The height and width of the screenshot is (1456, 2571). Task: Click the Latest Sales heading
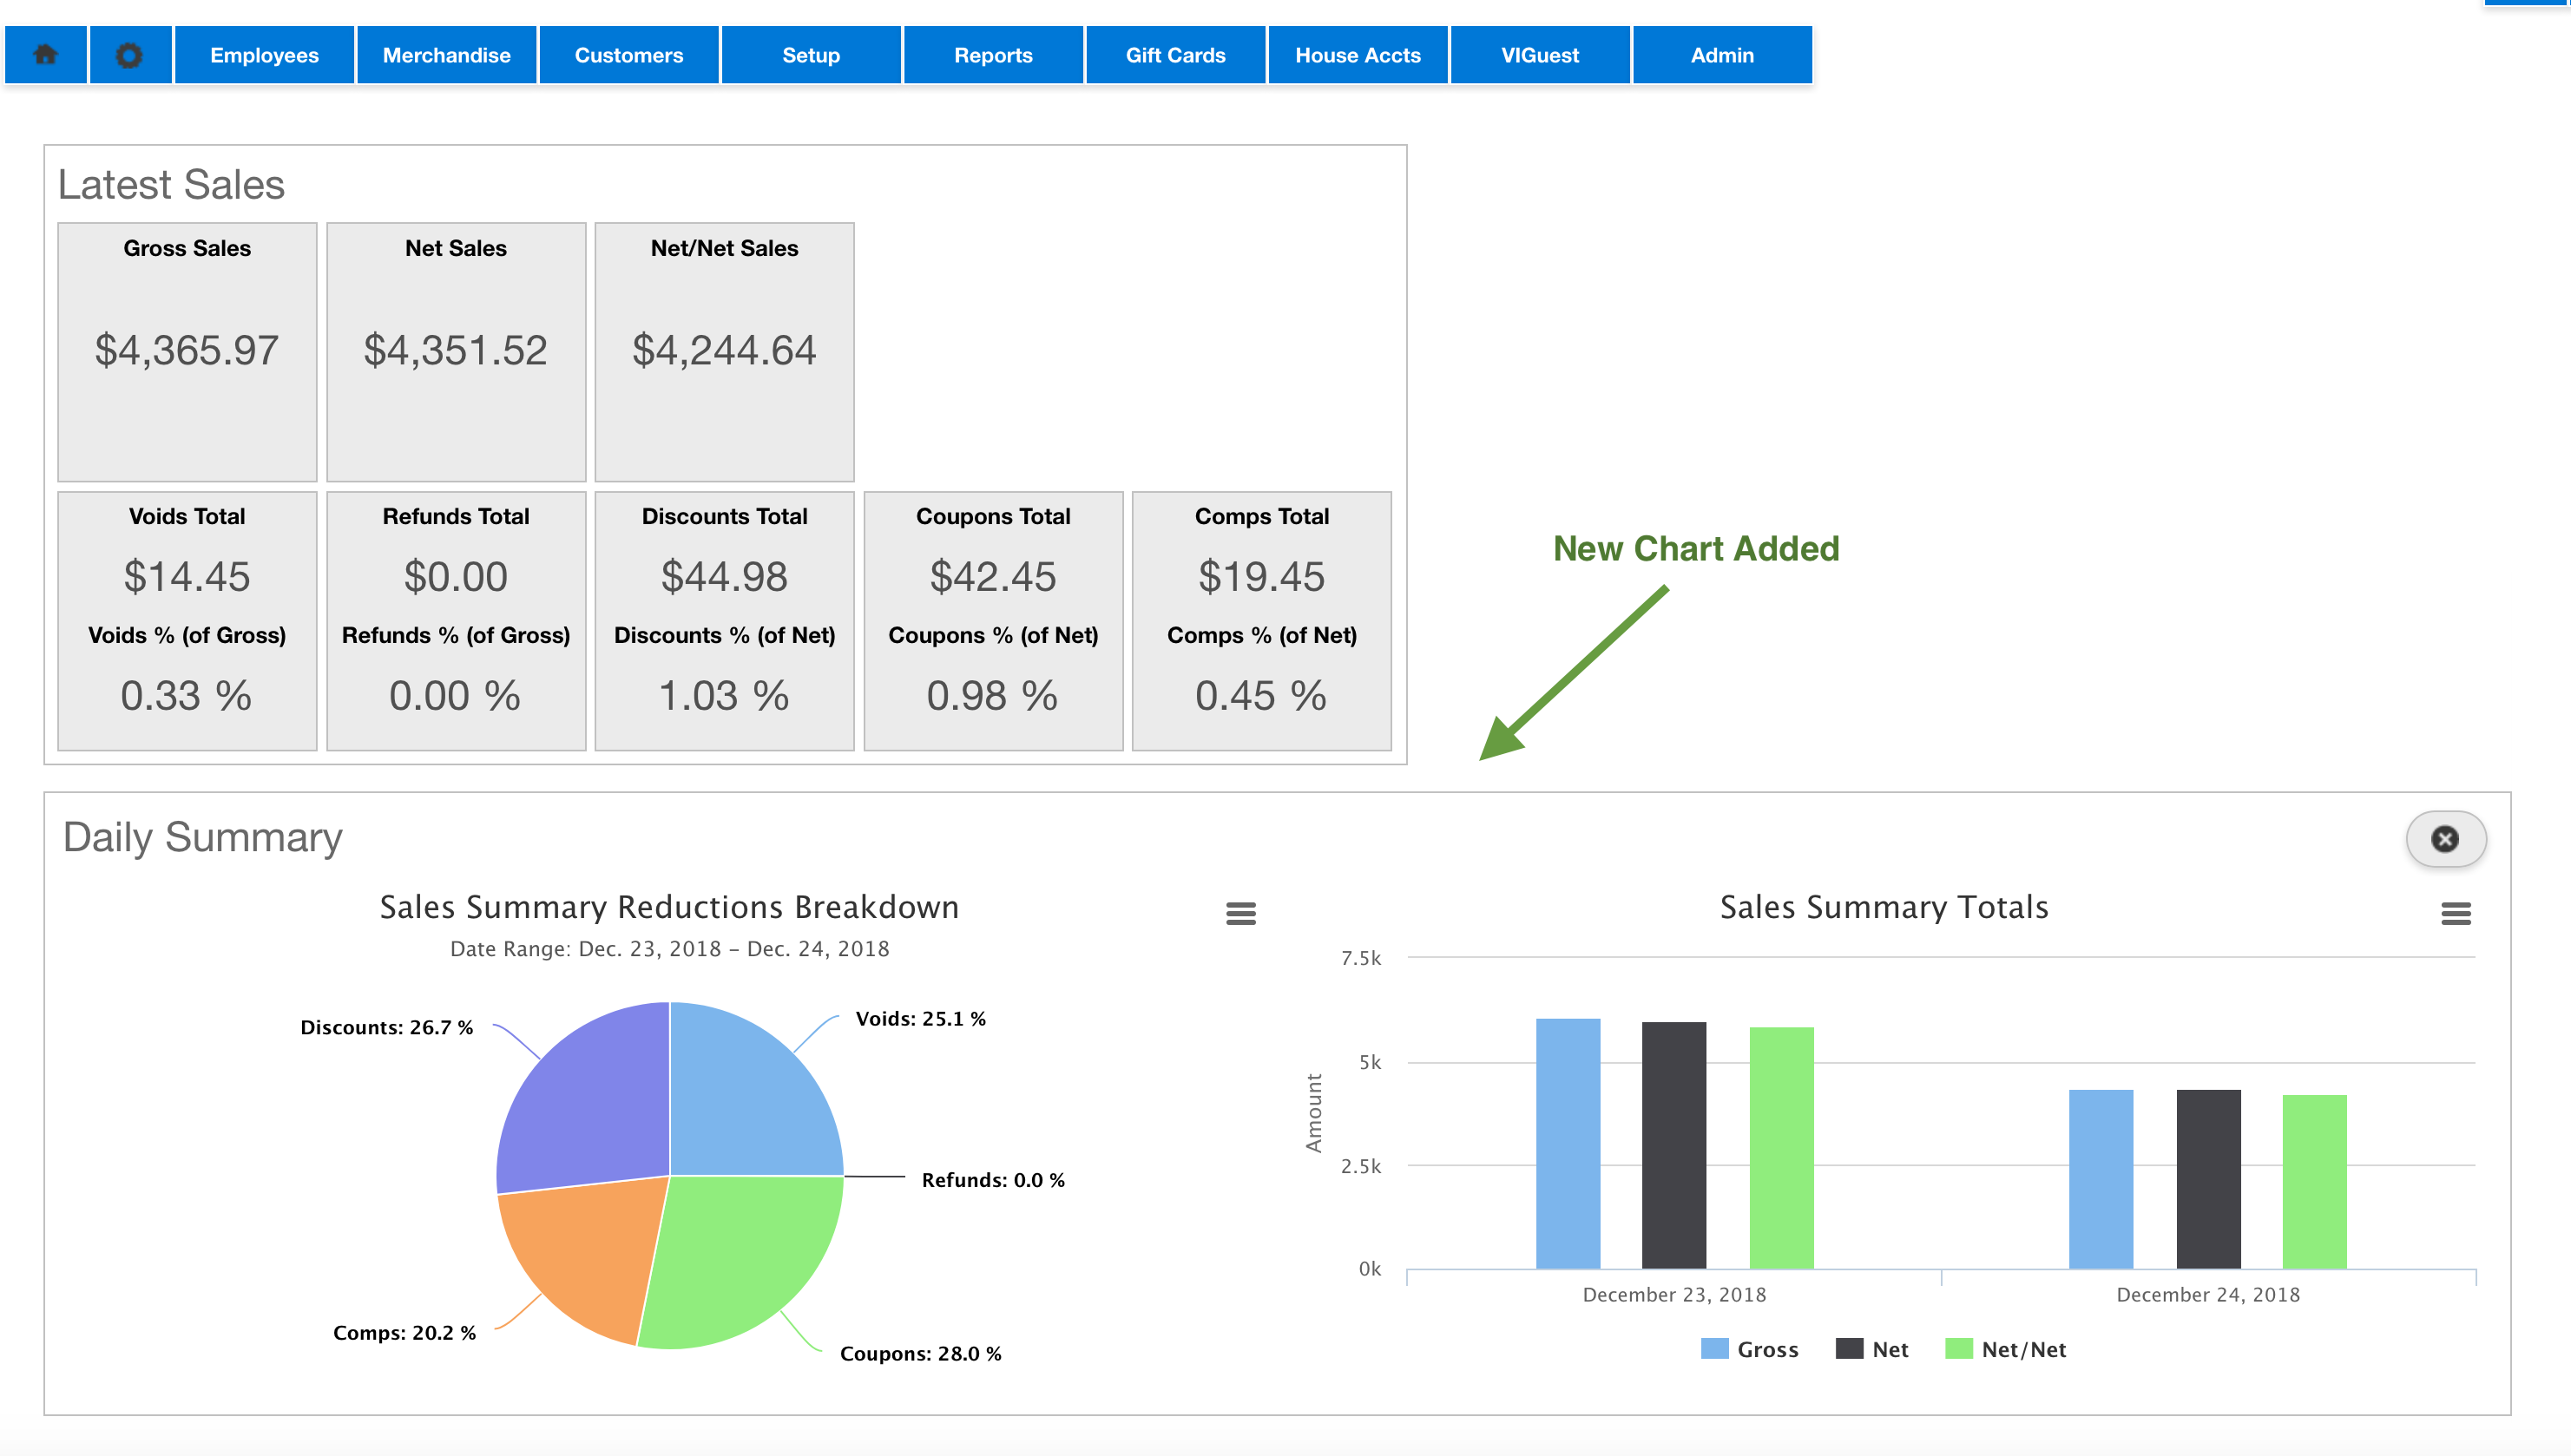tap(171, 185)
